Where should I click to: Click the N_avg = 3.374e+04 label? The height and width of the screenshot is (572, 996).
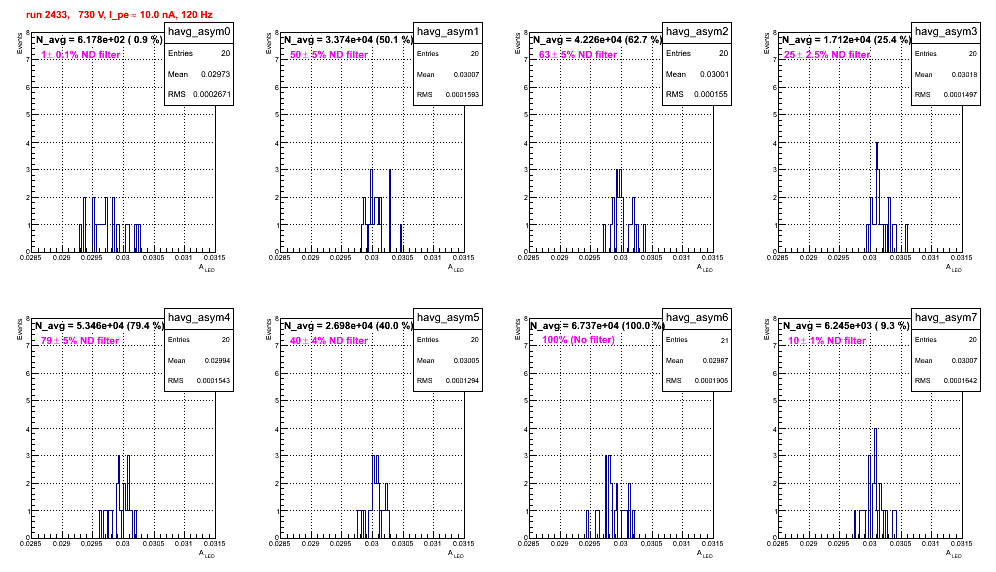(x=348, y=40)
